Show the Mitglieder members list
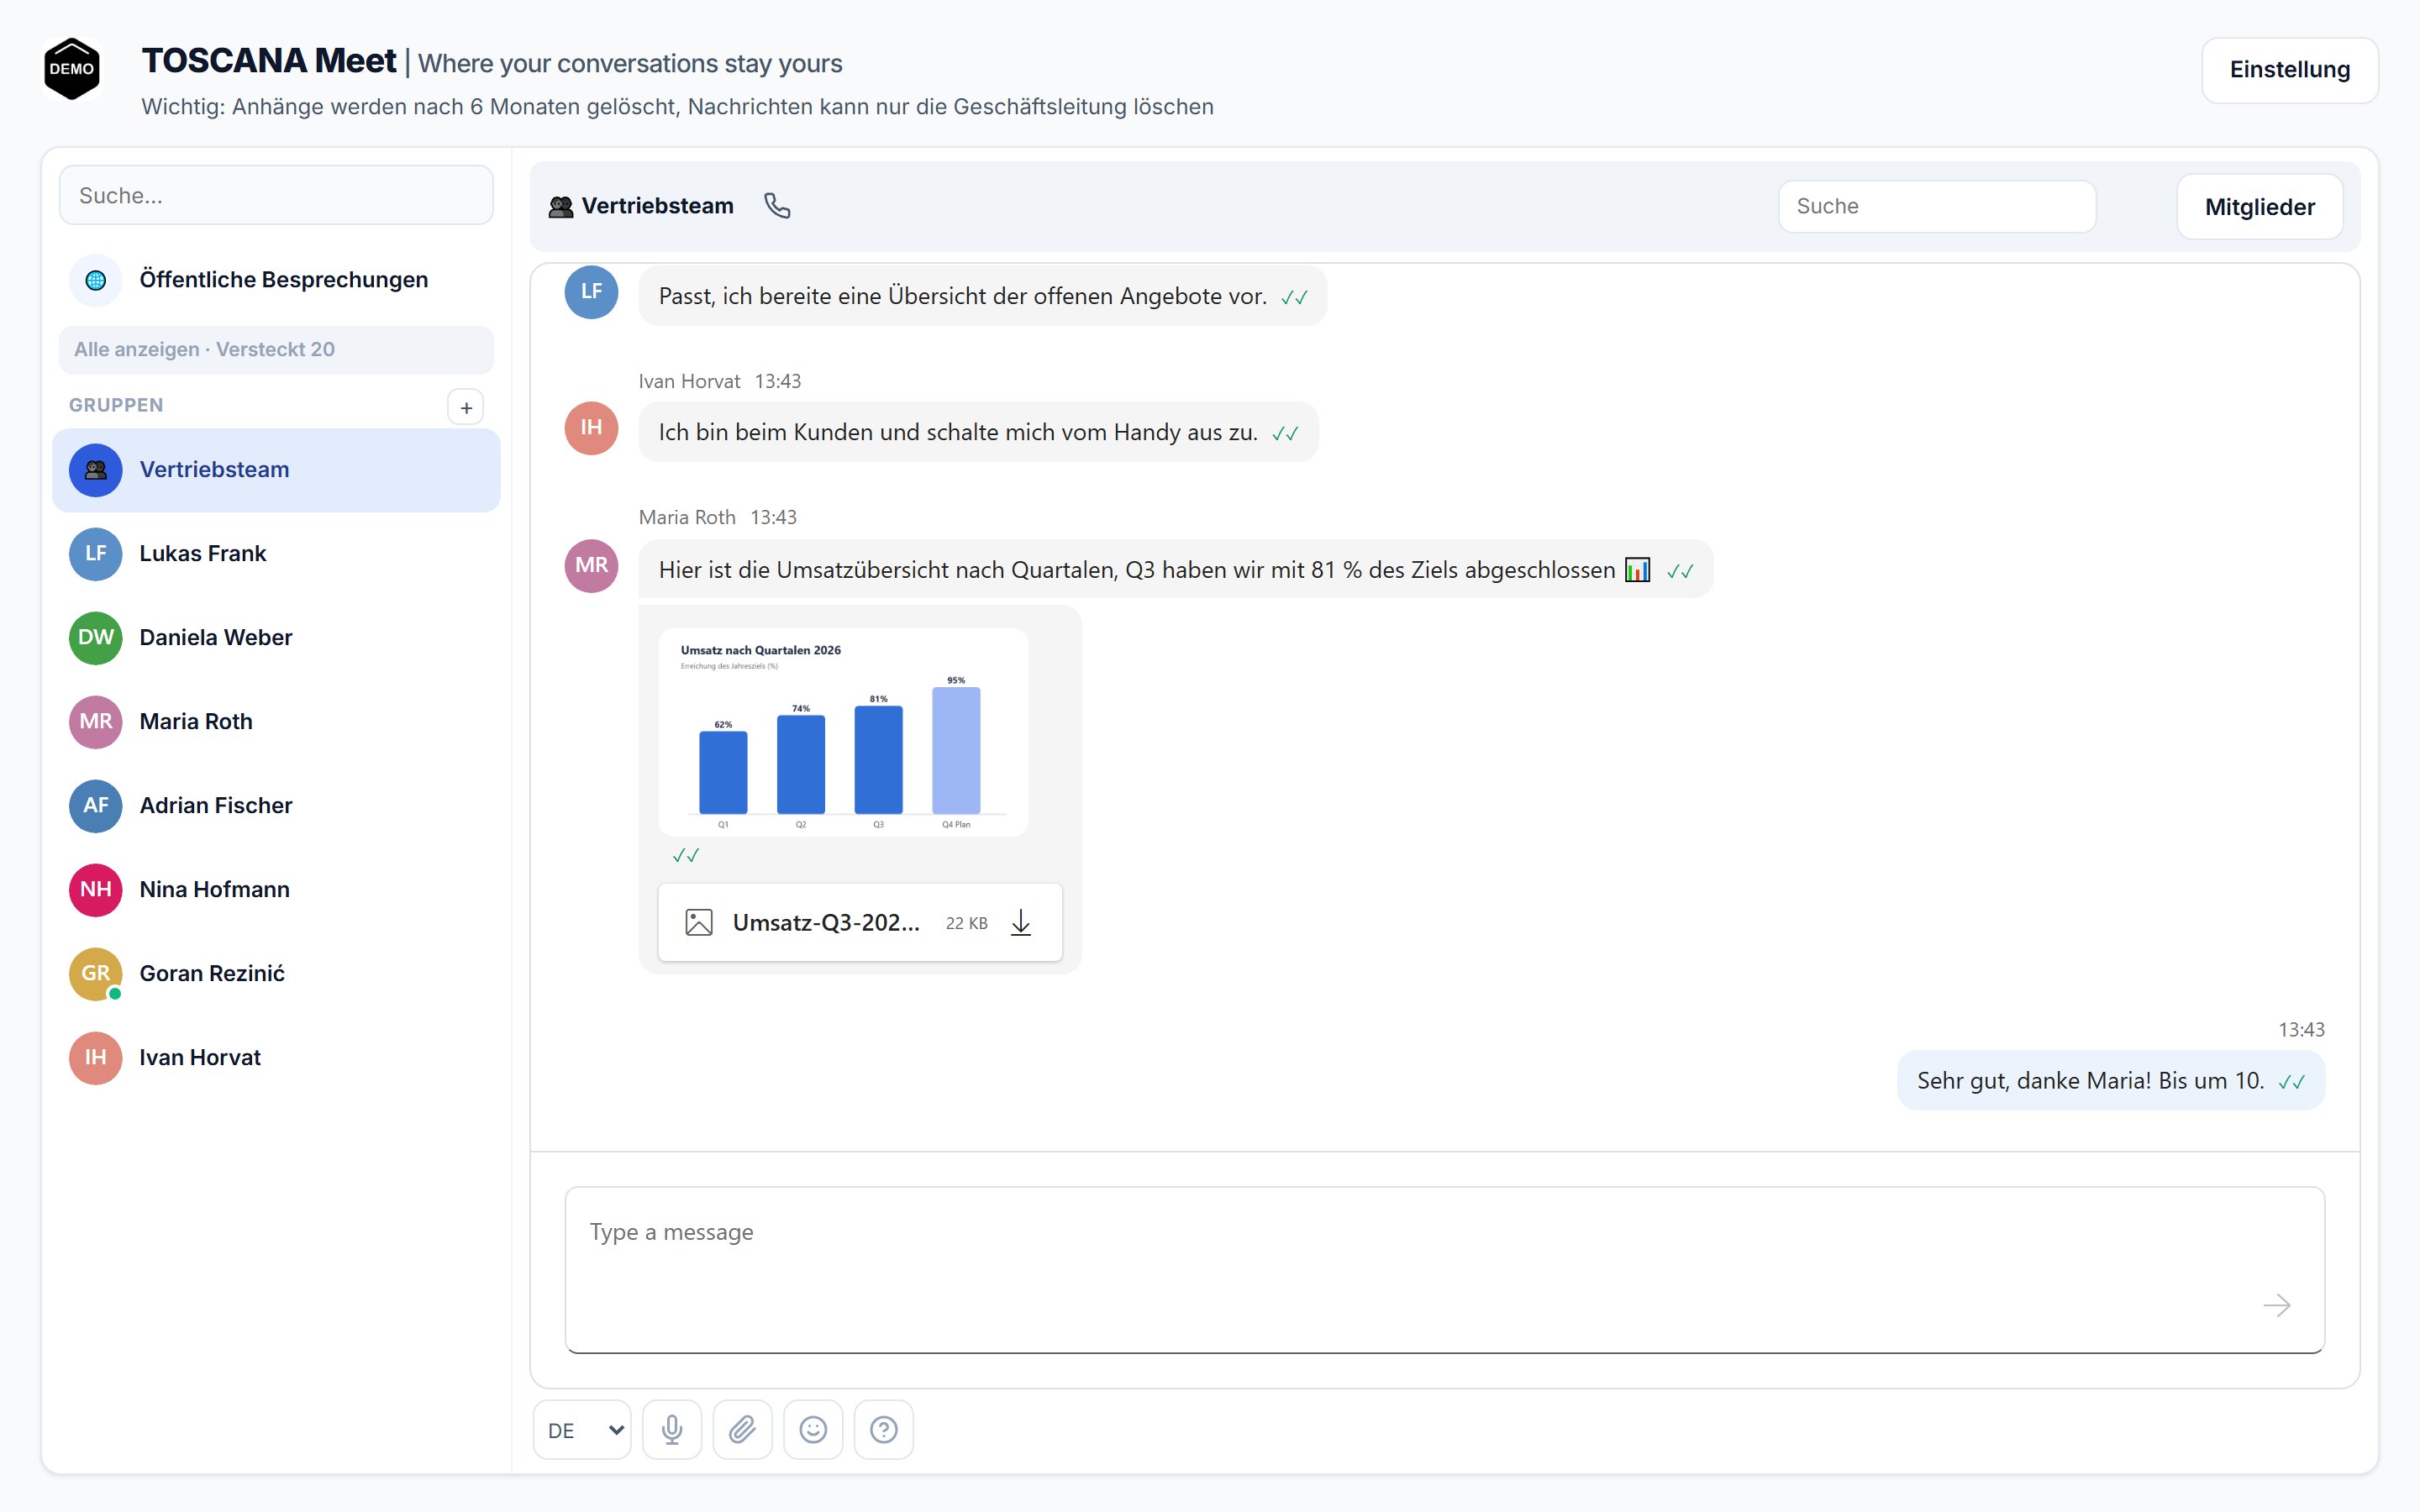Image resolution: width=2420 pixels, height=1512 pixels. coord(2259,207)
